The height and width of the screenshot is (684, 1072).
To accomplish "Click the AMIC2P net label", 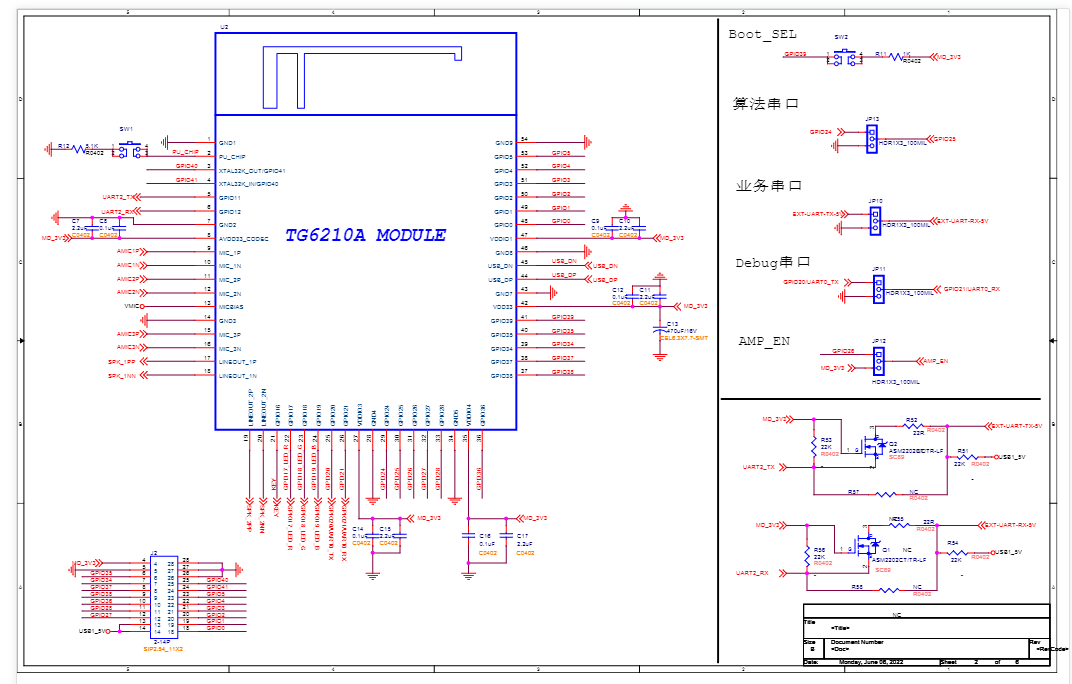I will click(128, 279).
